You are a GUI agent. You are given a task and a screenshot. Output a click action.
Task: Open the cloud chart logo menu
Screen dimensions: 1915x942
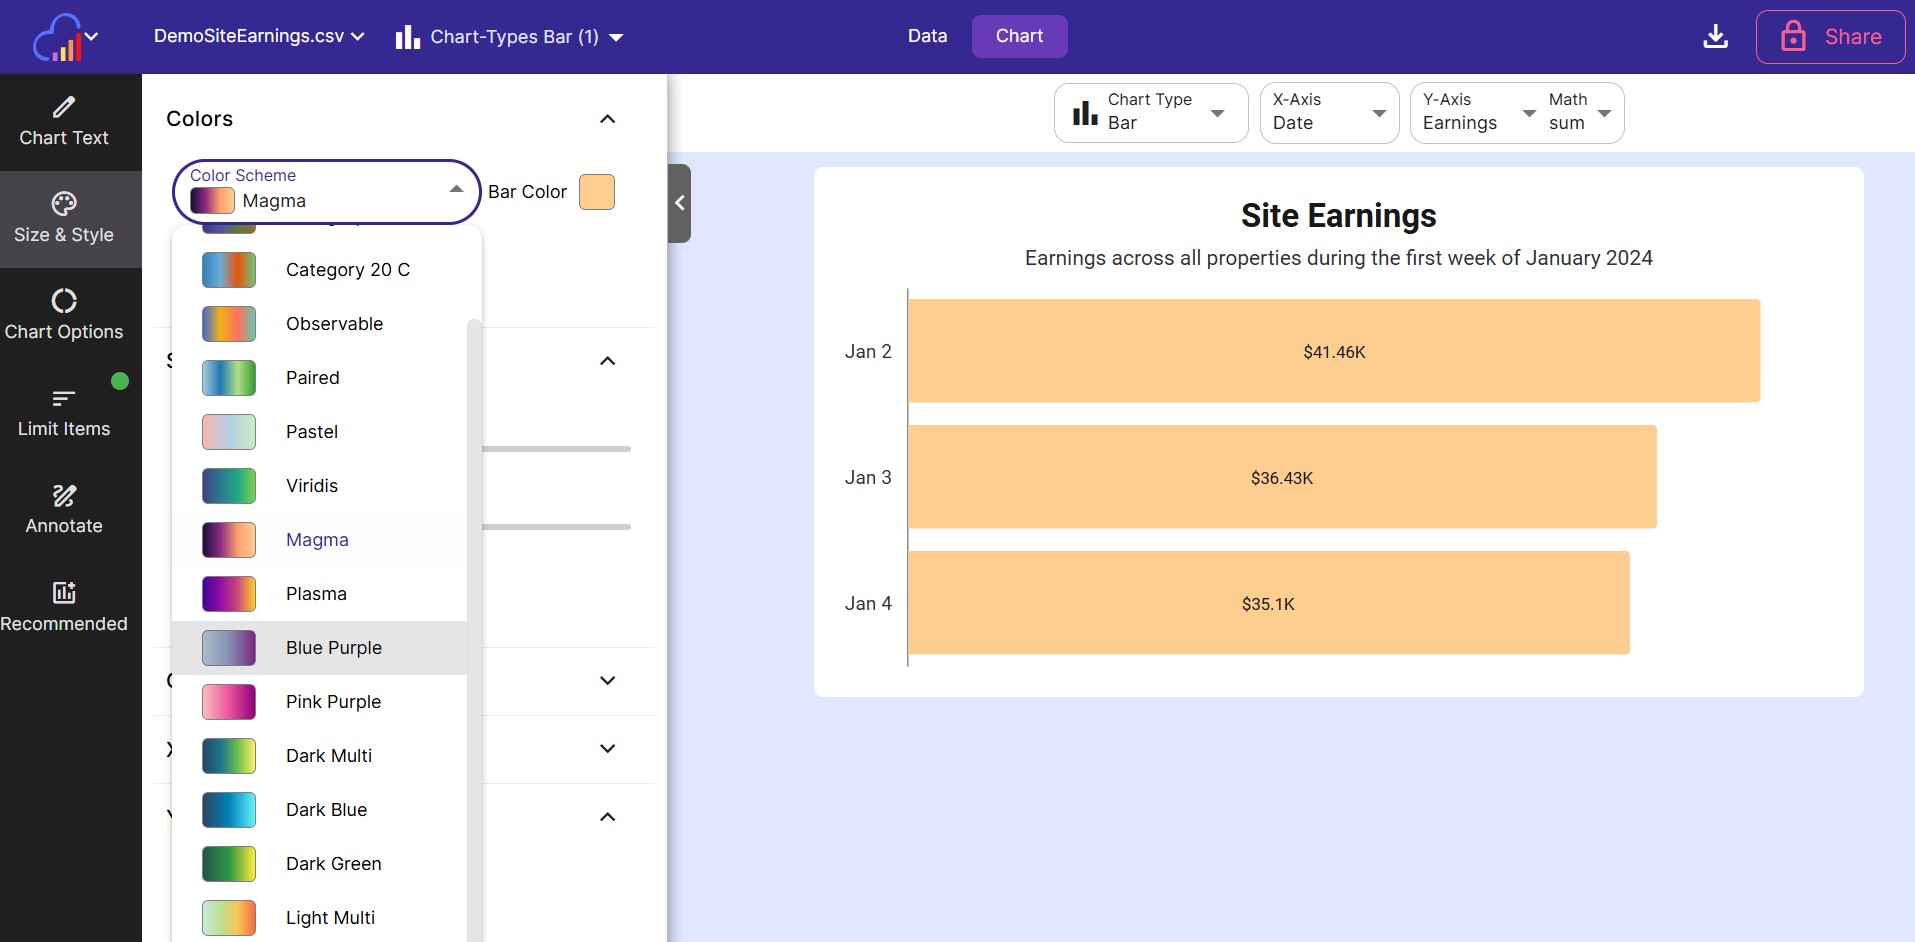click(65, 37)
